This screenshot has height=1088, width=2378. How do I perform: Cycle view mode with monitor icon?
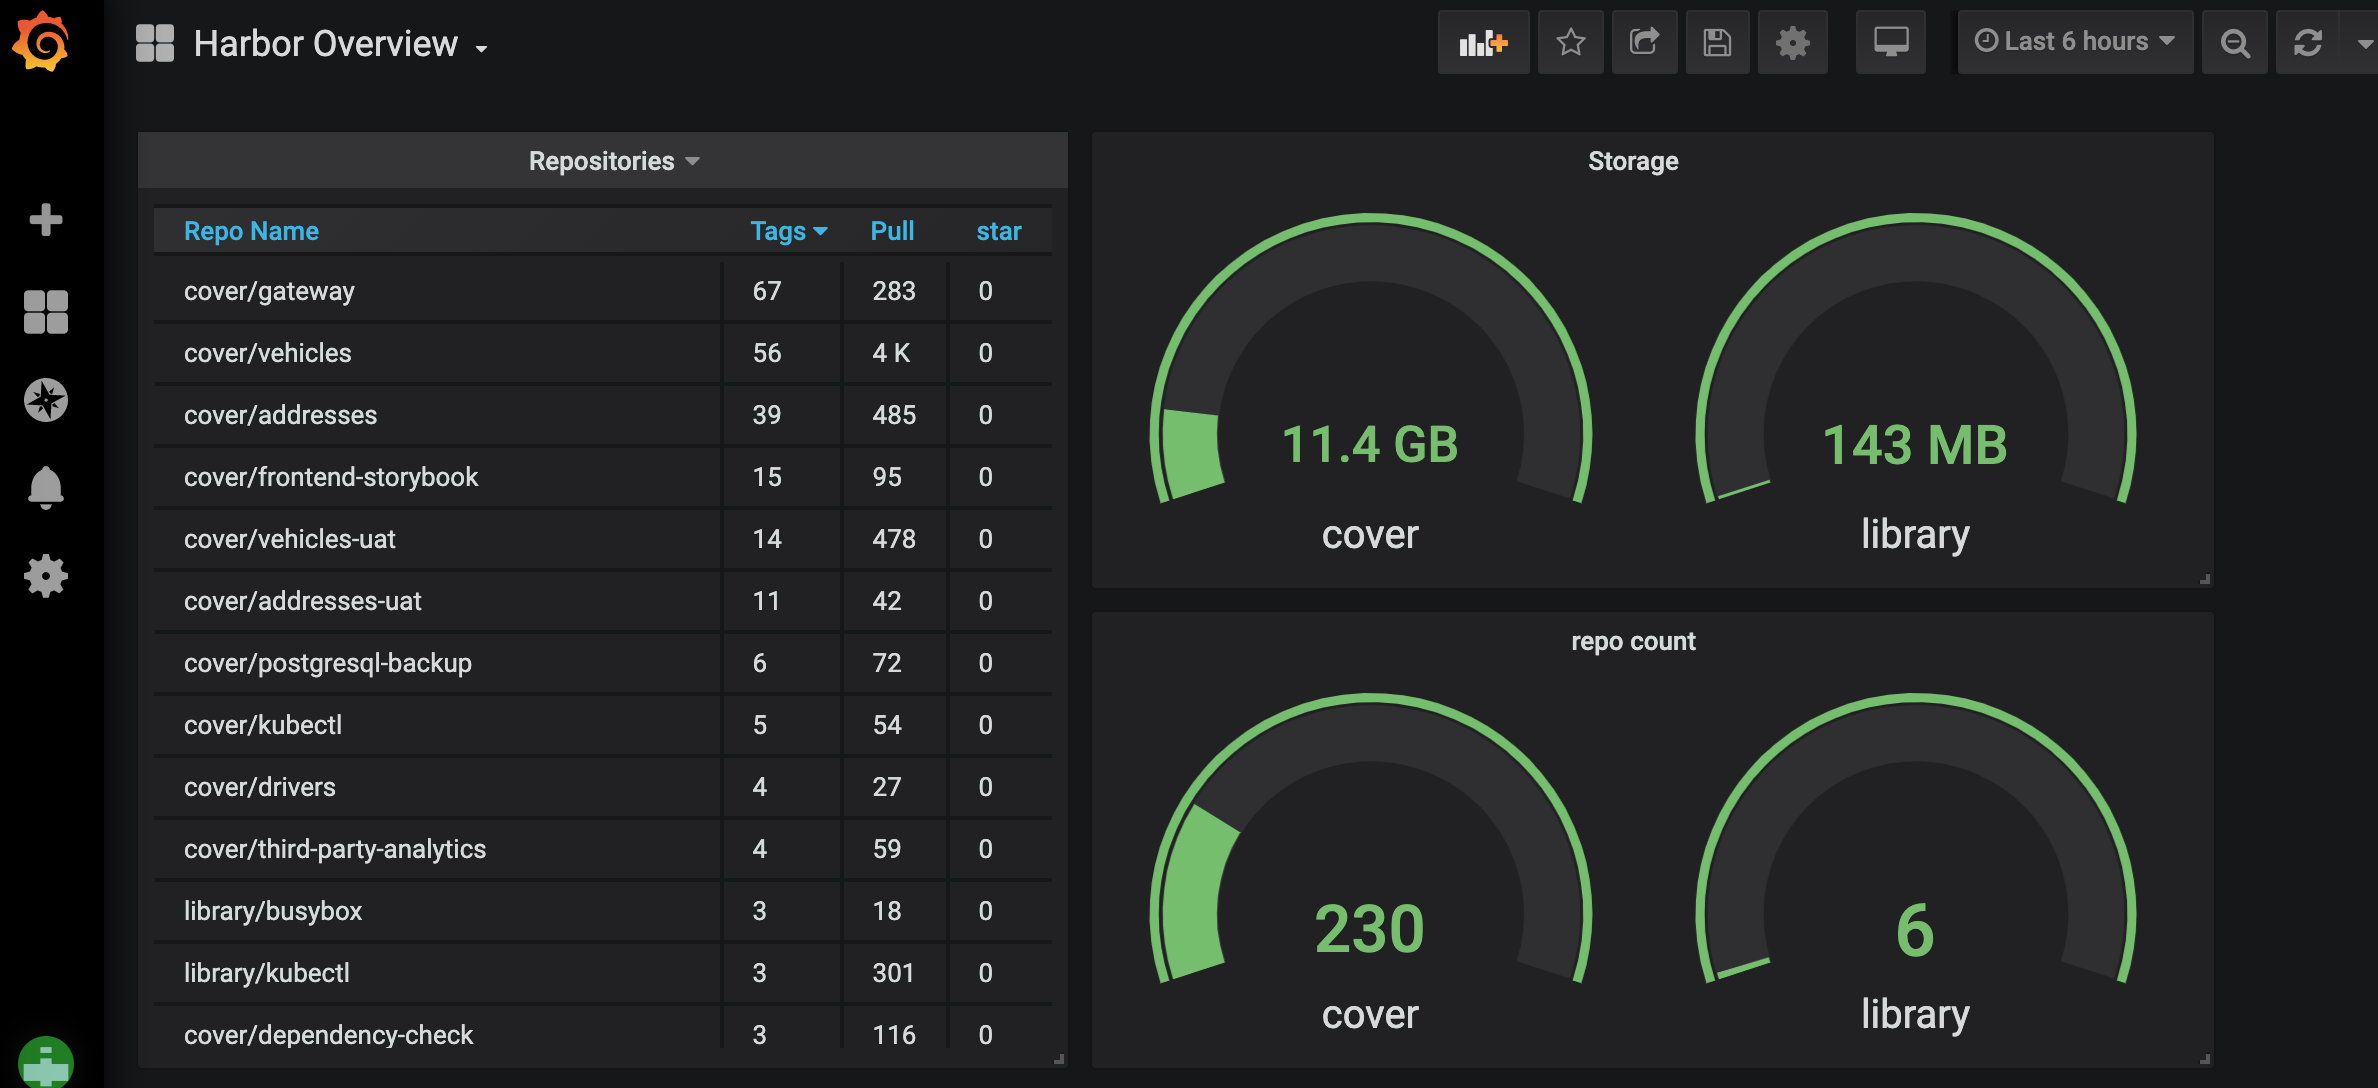1890,42
